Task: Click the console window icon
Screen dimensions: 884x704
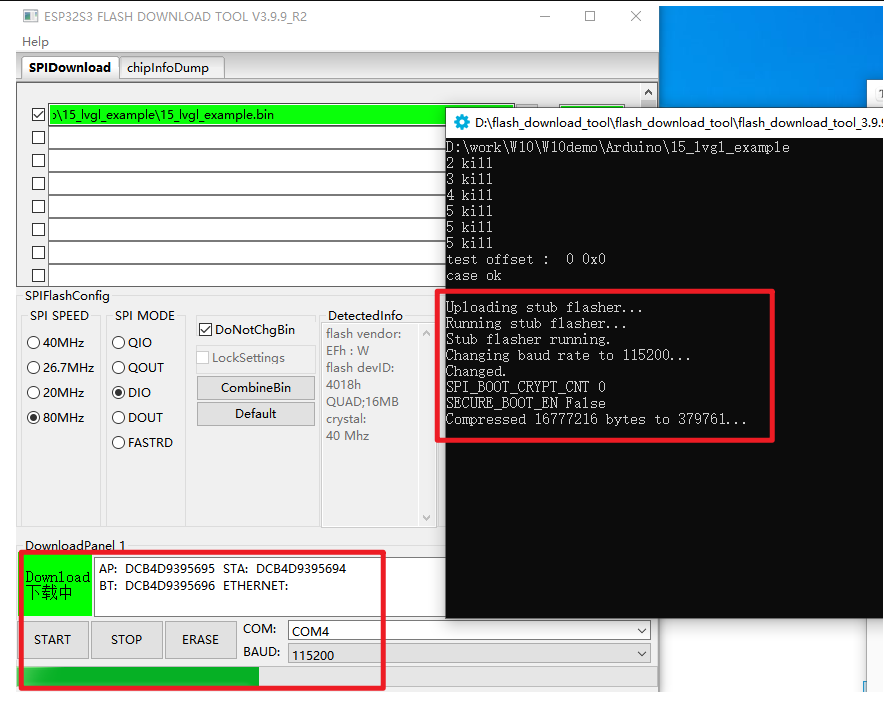Action: 461,122
